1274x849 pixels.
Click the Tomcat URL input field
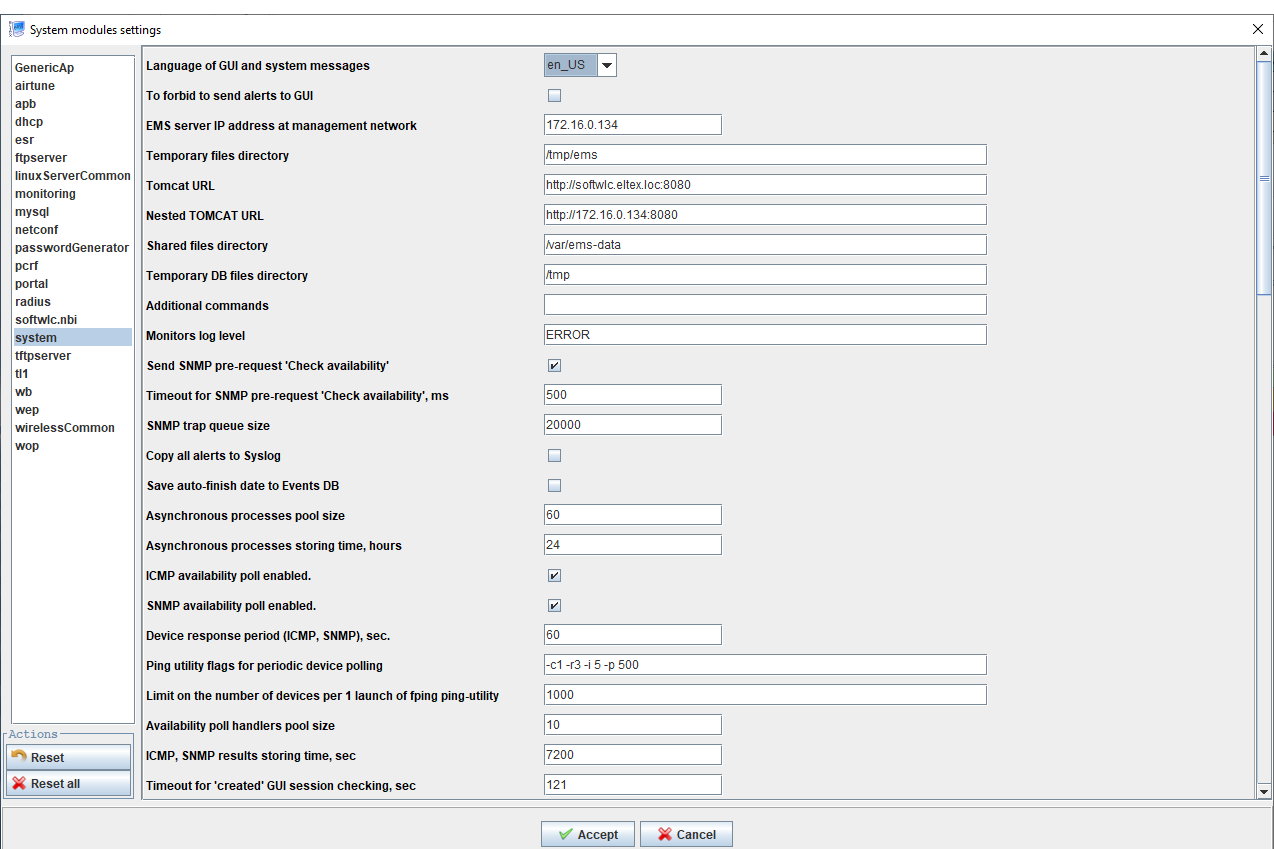[765, 185]
